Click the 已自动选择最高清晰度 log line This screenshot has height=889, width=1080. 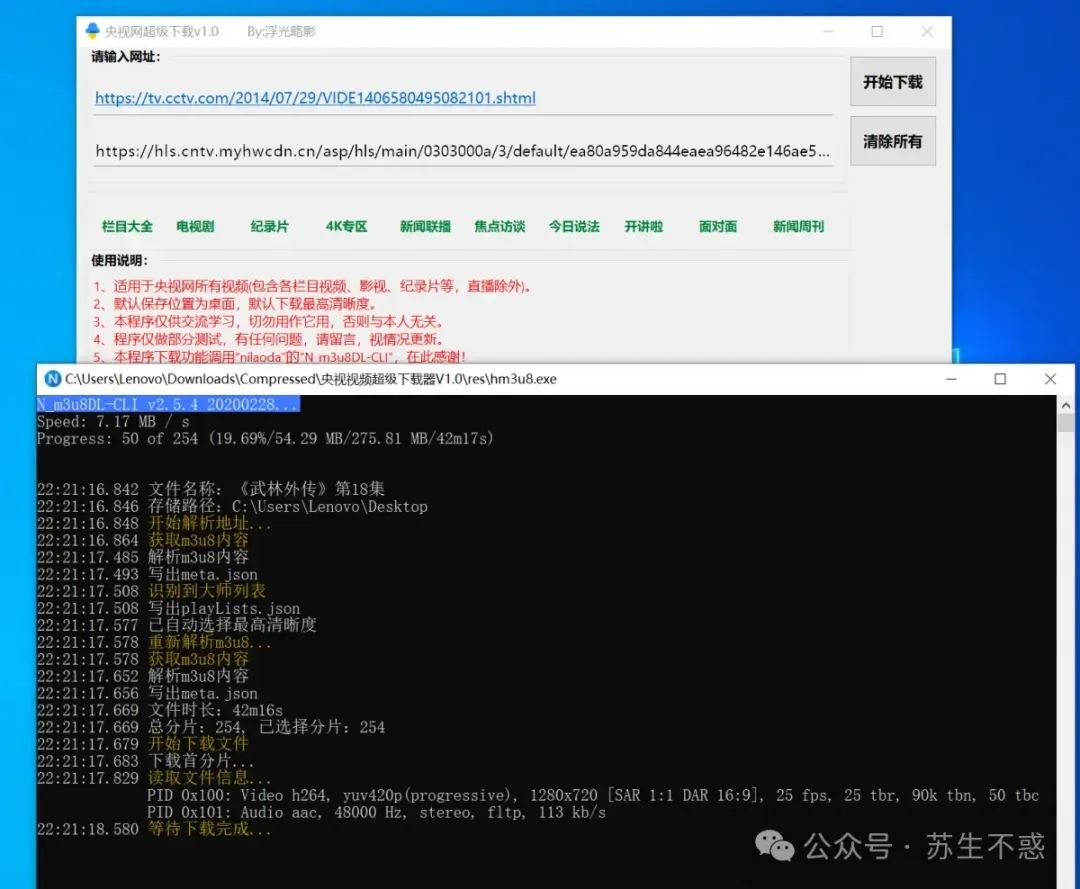[177, 625]
